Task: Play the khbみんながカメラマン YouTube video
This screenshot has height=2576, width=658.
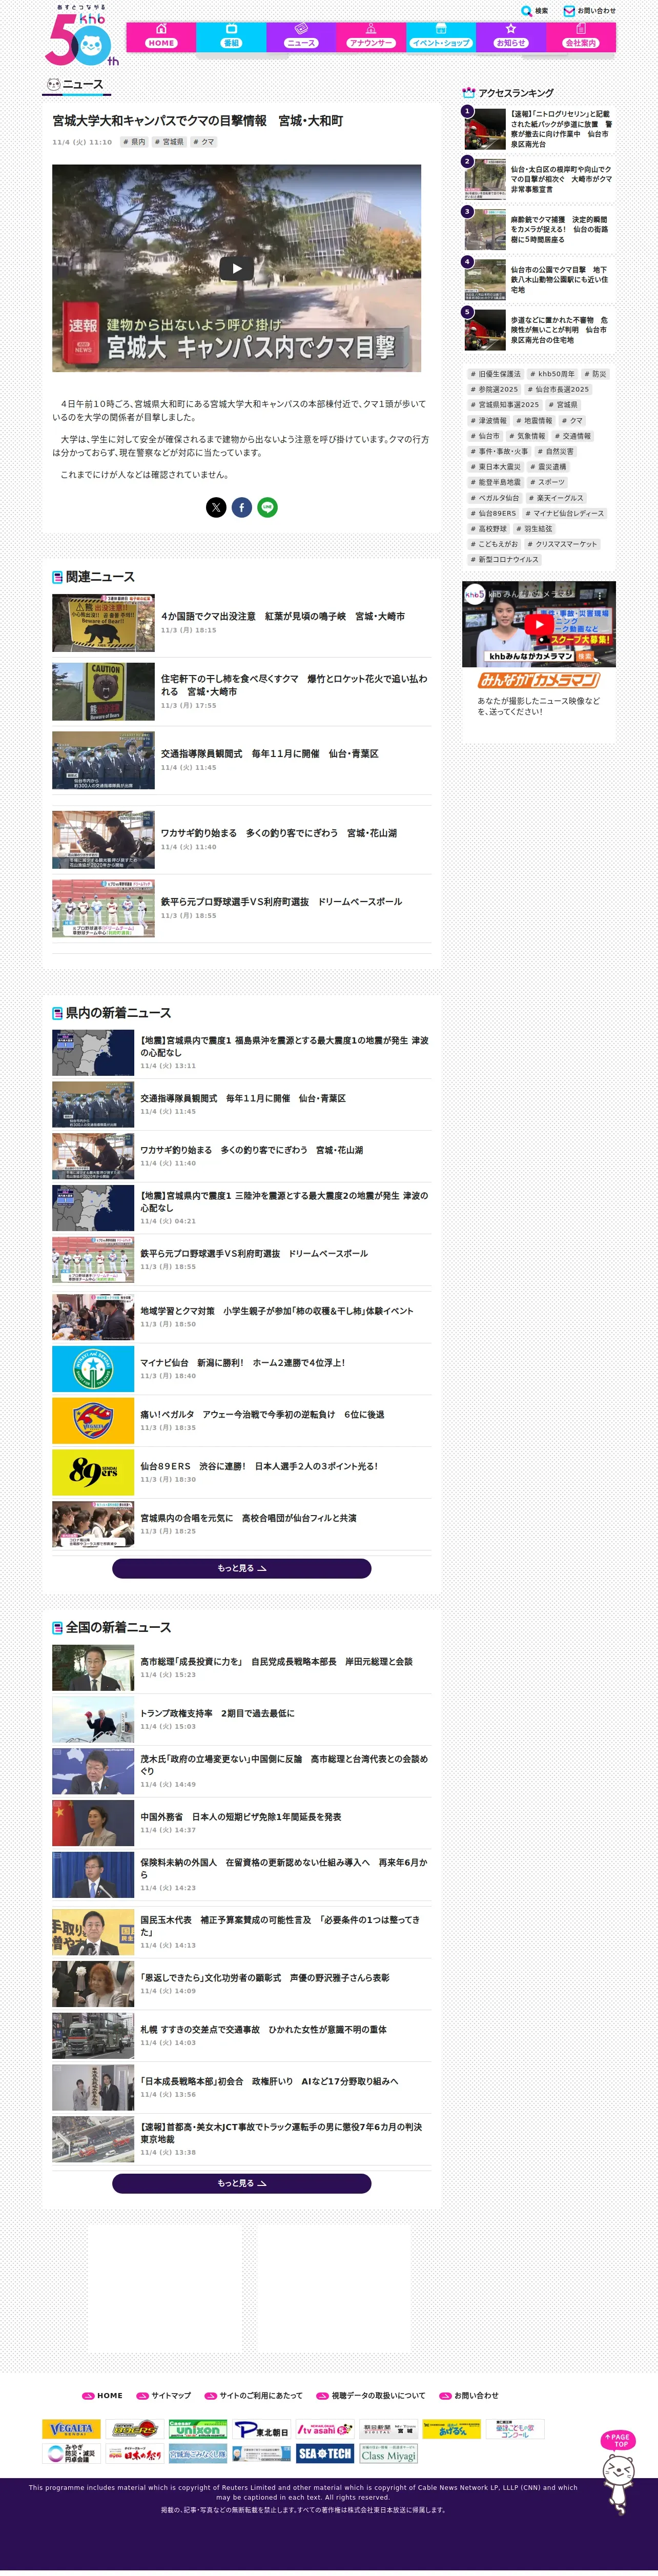Action: 538,624
